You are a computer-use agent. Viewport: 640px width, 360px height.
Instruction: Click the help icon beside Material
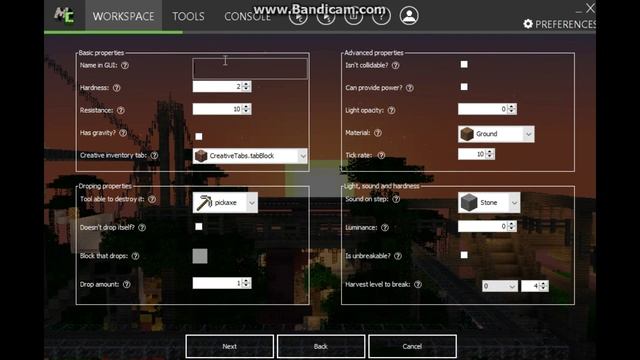pyautogui.click(x=378, y=133)
